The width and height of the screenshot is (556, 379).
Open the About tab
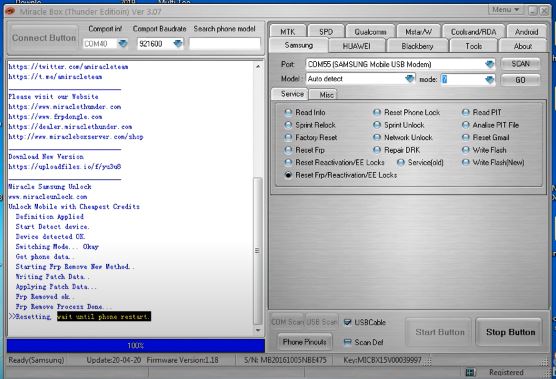point(523,46)
